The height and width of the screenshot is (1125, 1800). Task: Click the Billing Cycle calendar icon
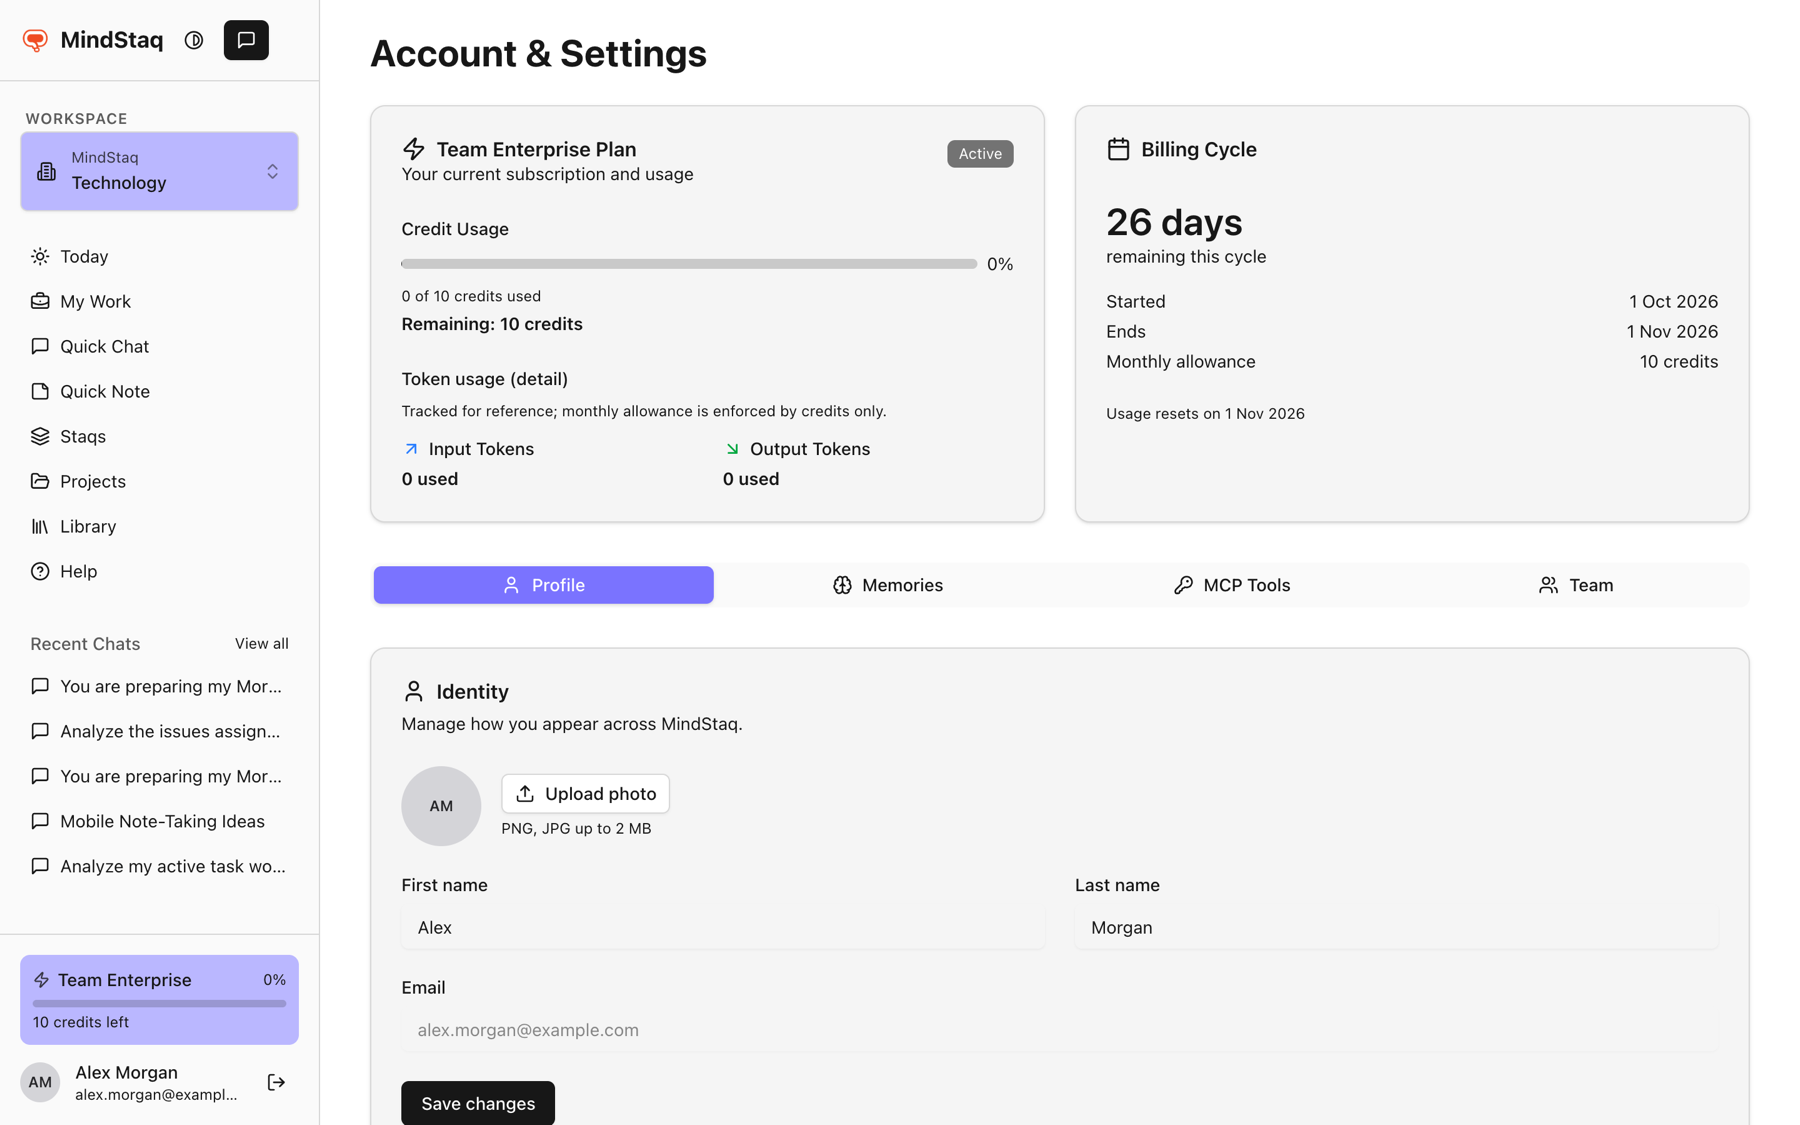(x=1118, y=150)
